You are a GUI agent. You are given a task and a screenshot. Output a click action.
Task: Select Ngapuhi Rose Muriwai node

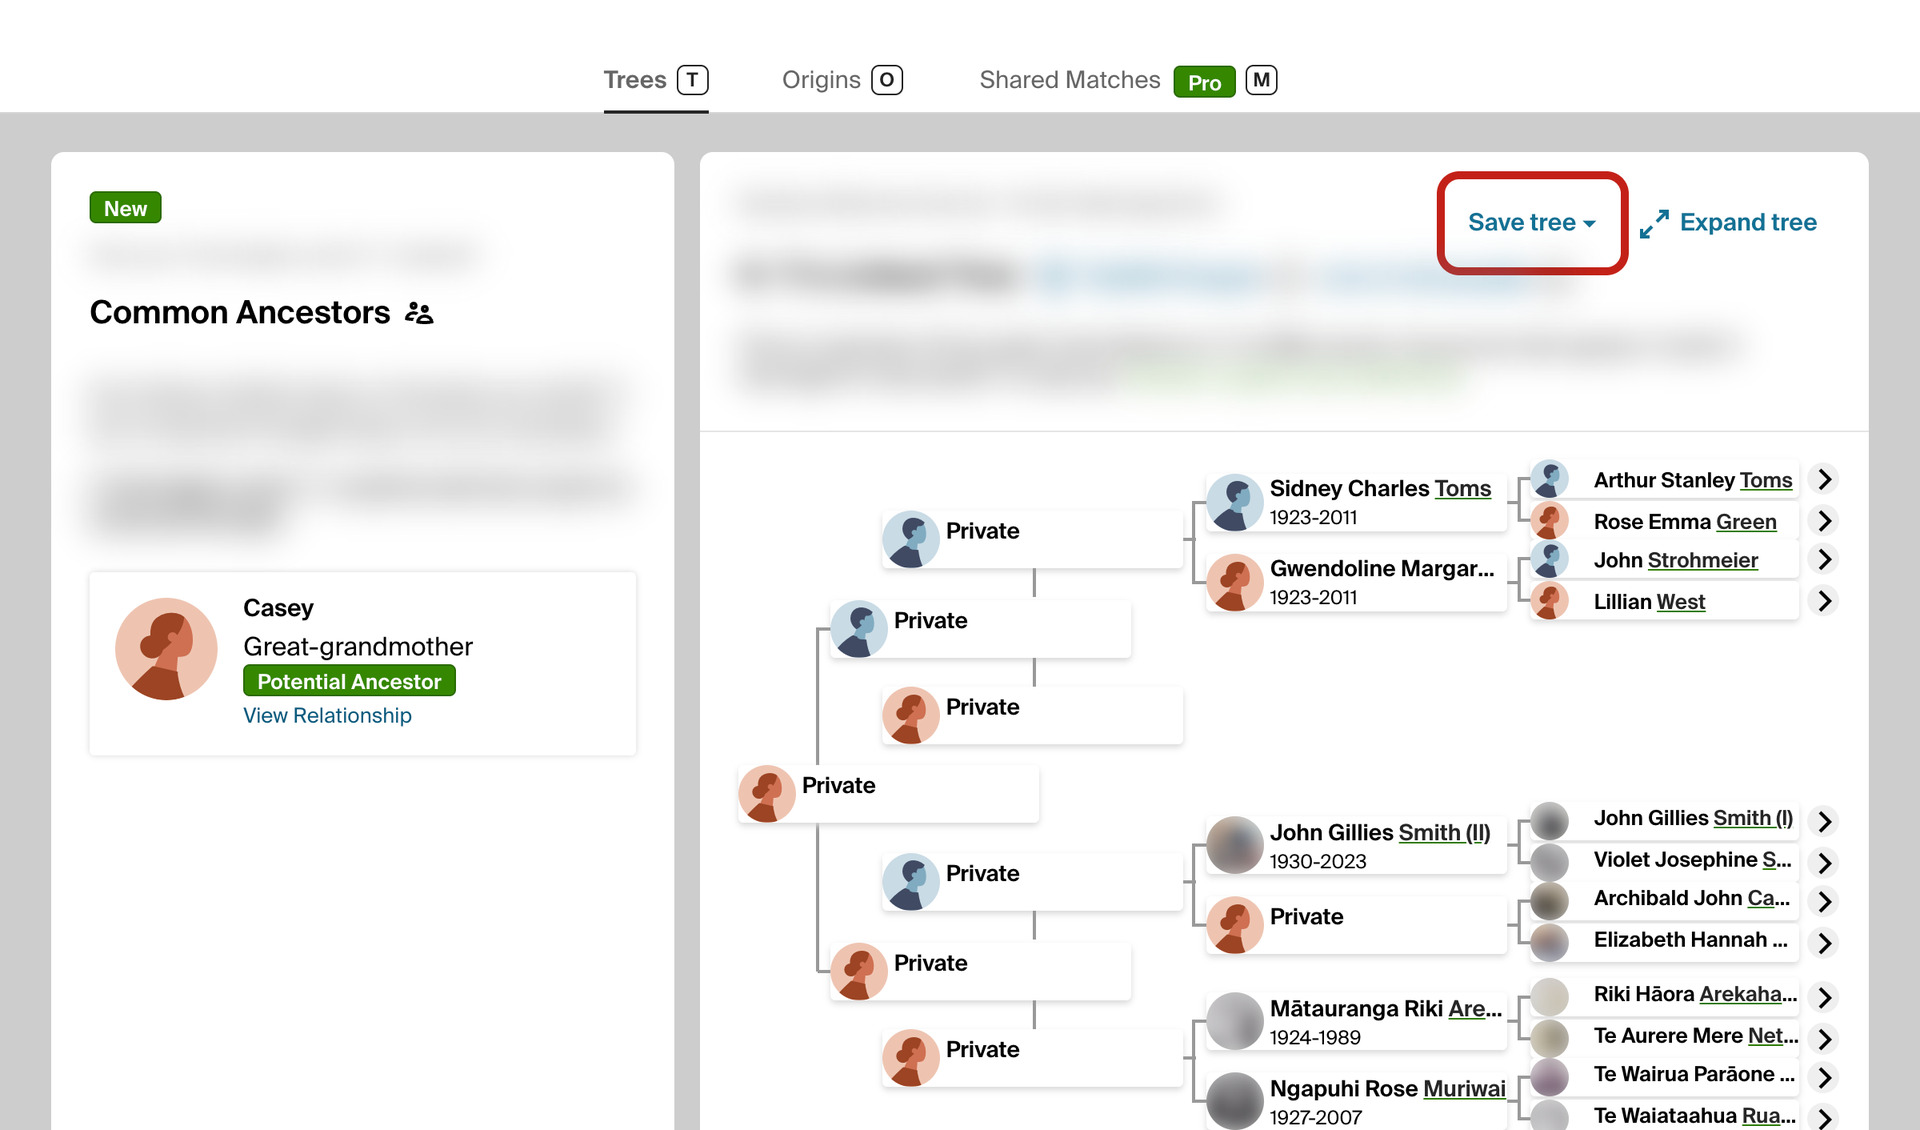(1355, 1101)
